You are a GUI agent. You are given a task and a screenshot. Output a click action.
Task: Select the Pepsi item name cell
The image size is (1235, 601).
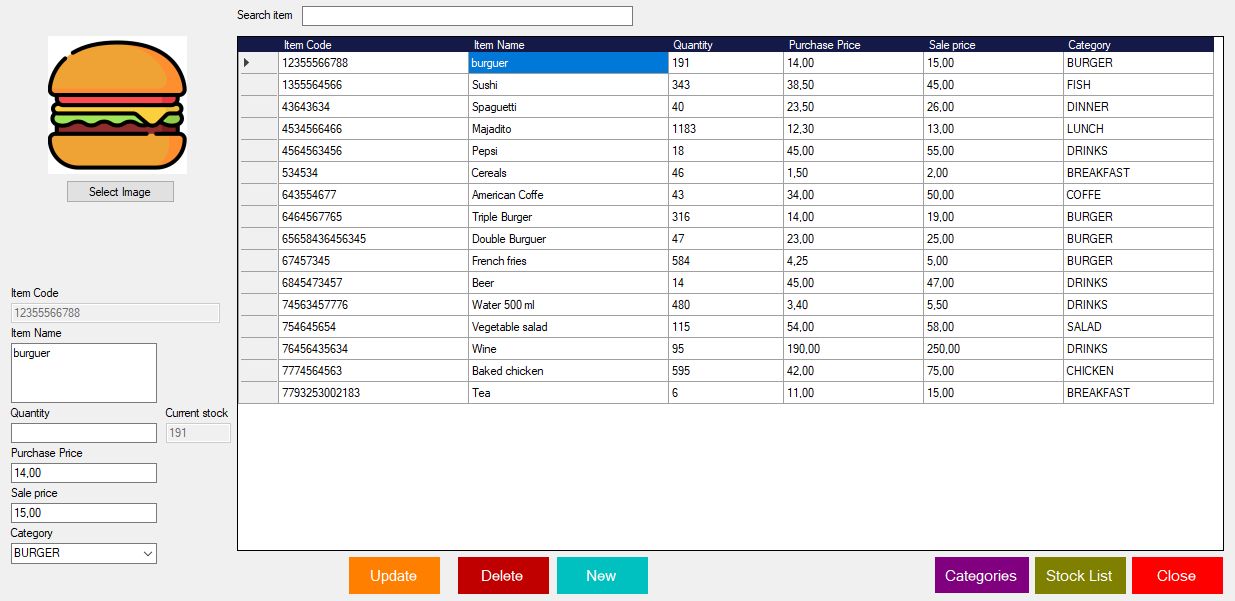click(569, 151)
